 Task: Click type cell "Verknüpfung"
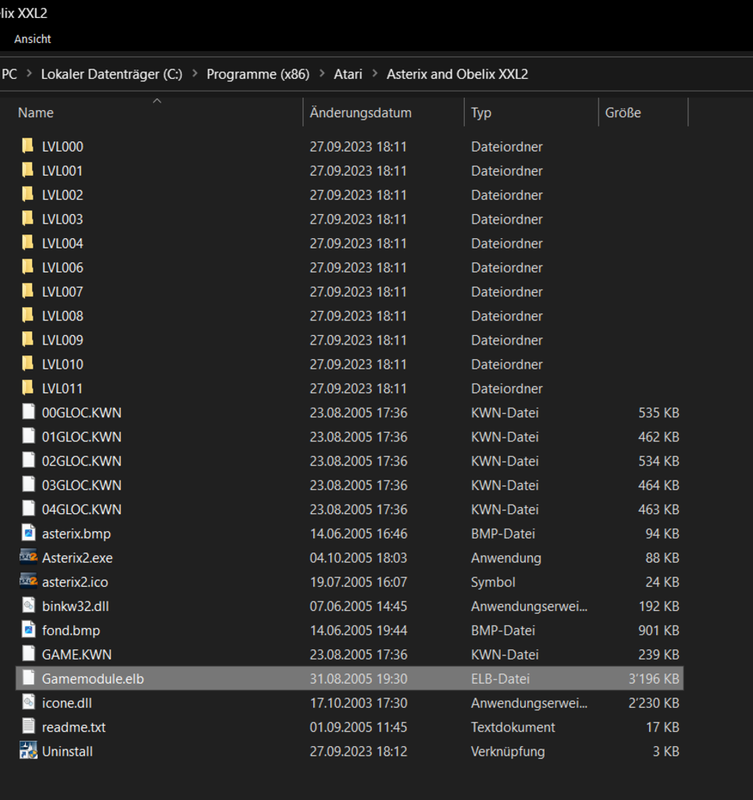tap(508, 752)
